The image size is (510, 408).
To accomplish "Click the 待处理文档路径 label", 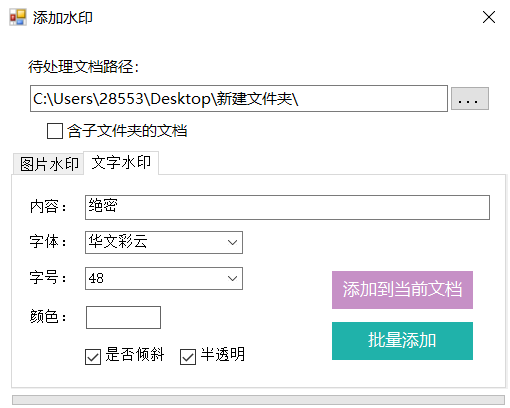I will point(83,67).
